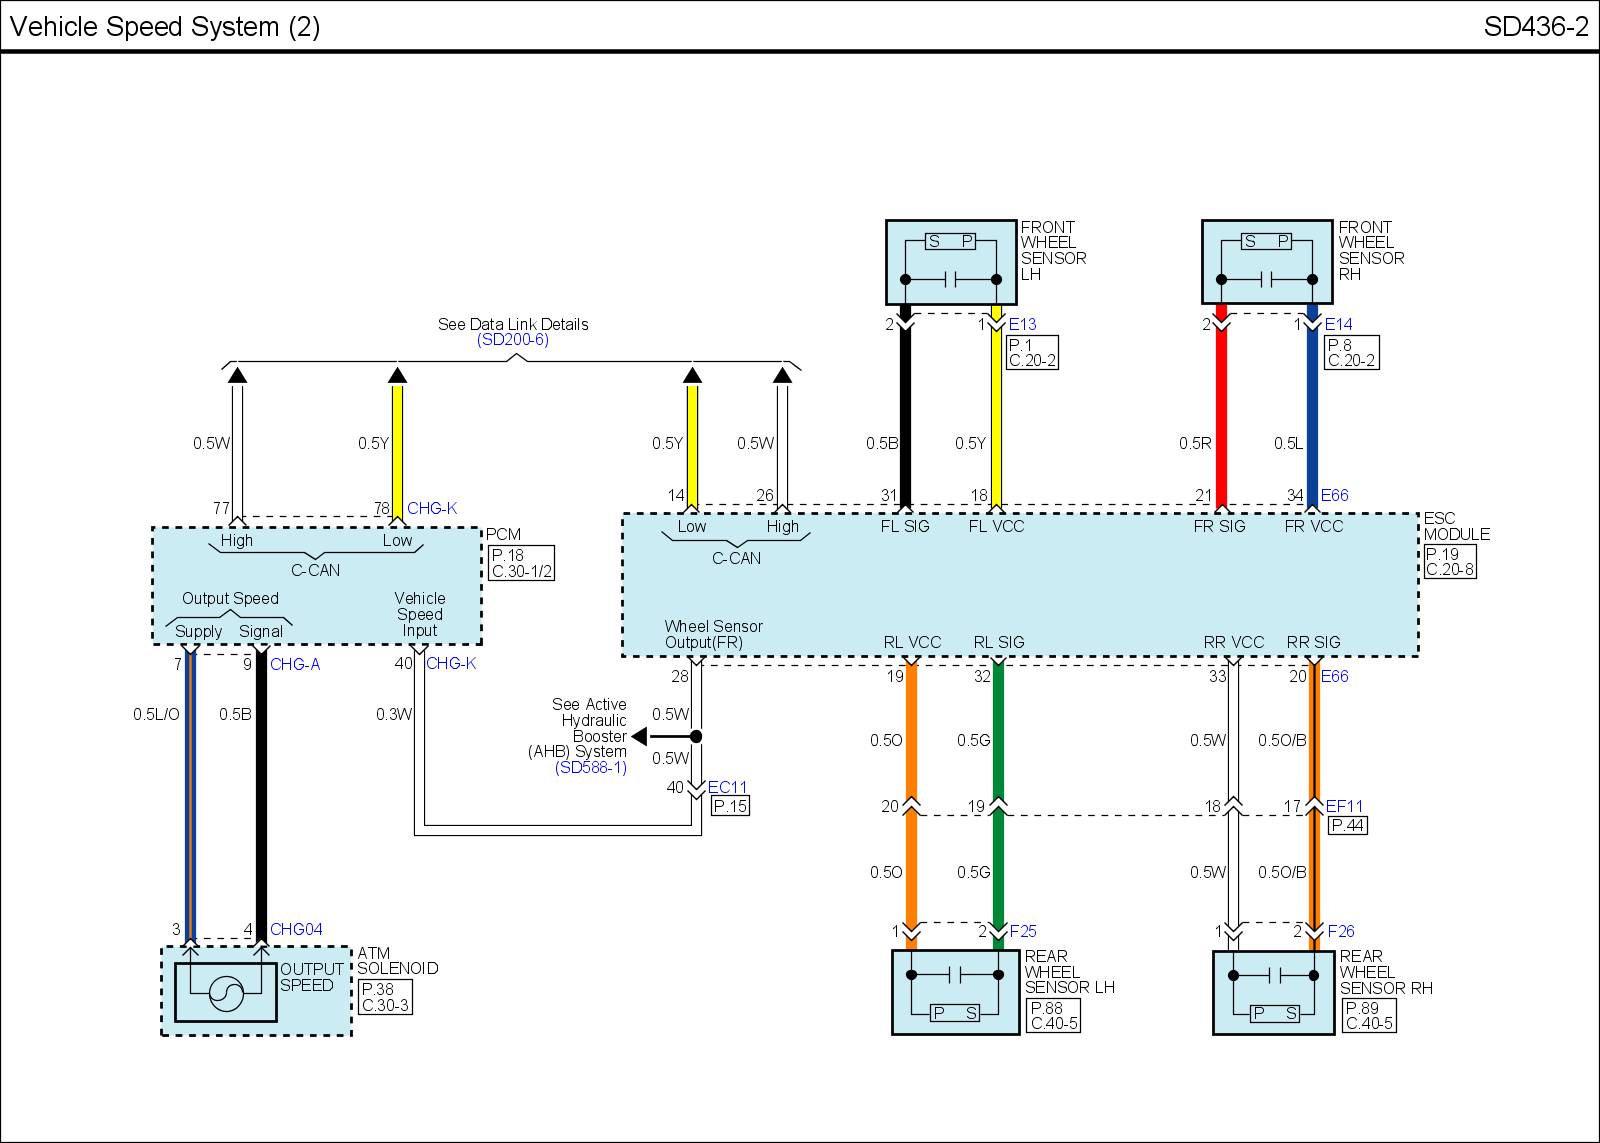Open connector E13 link
This screenshot has width=1600, height=1143.
(x=1022, y=324)
